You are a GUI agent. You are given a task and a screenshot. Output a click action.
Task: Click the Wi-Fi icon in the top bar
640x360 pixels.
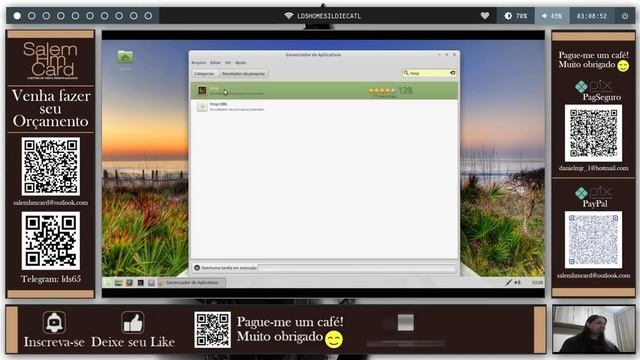tap(289, 16)
